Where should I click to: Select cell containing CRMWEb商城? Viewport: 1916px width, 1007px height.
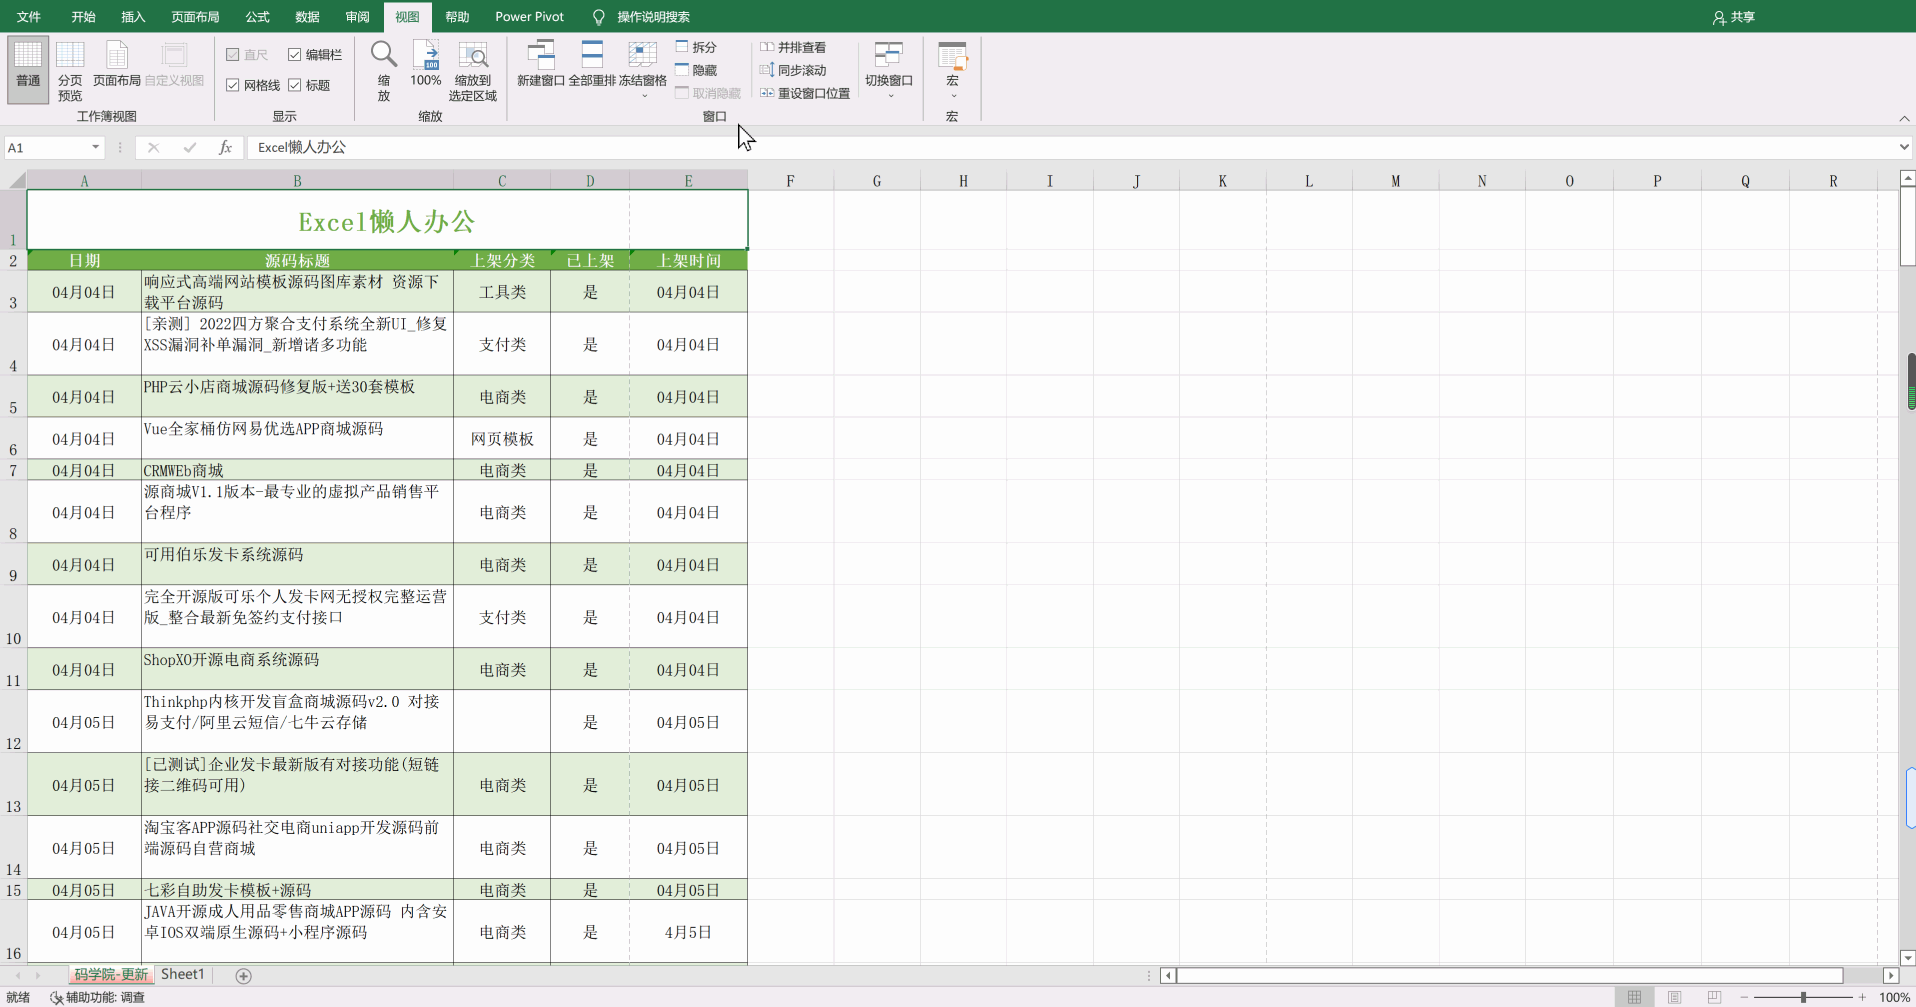click(x=297, y=470)
